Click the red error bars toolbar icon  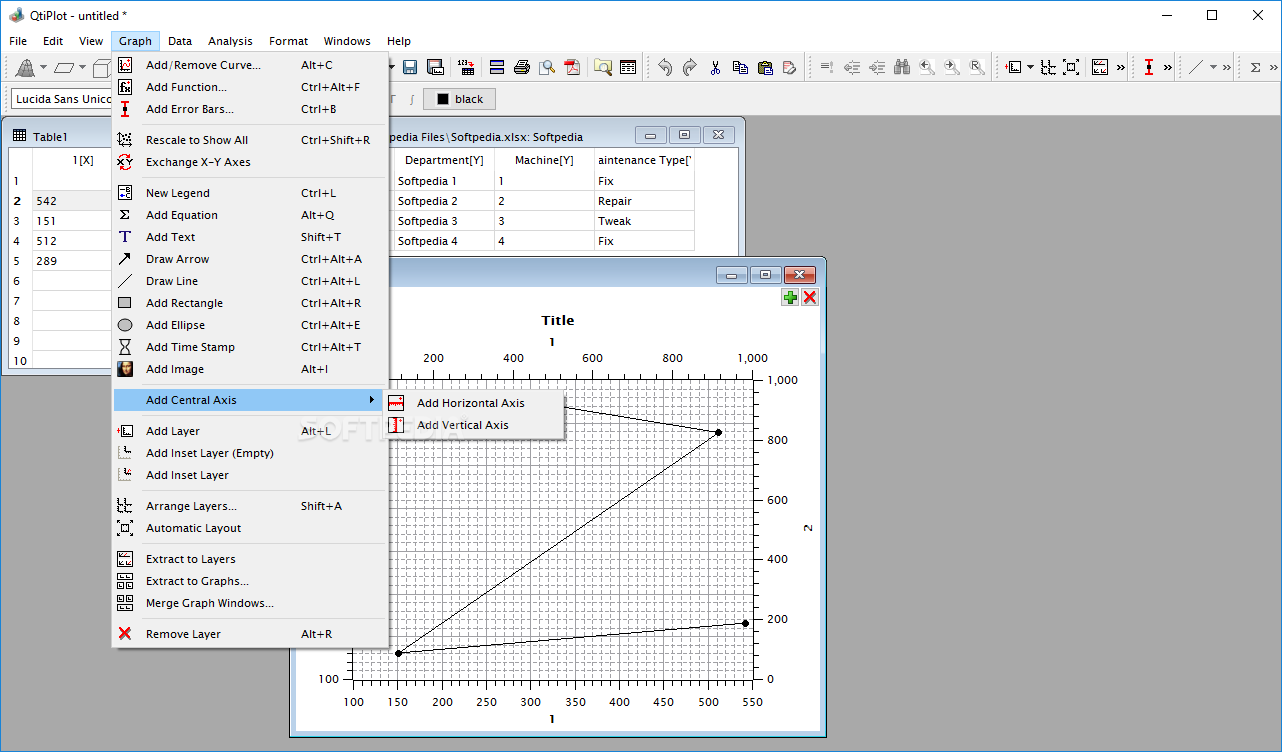click(x=1148, y=67)
